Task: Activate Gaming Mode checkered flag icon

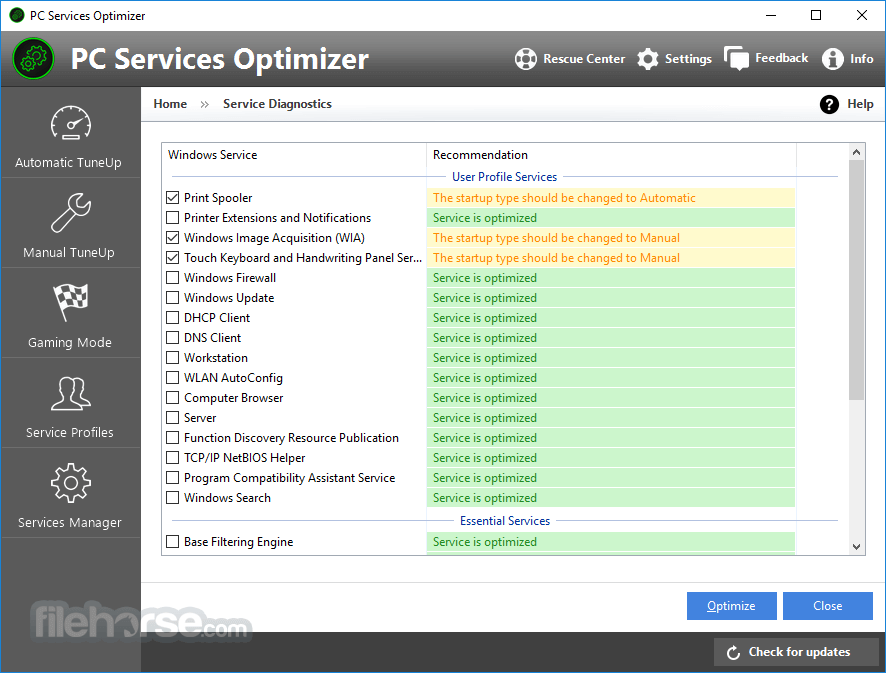Action: 71,302
